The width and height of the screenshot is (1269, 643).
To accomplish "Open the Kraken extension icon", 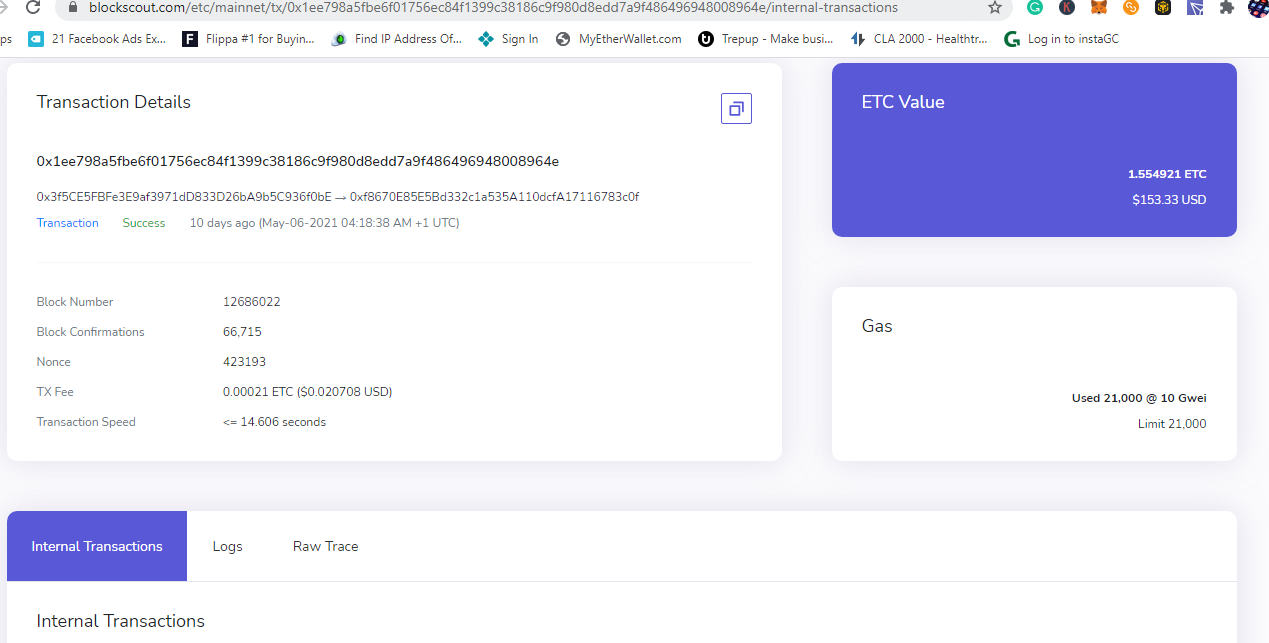I will pyautogui.click(x=1066, y=7).
